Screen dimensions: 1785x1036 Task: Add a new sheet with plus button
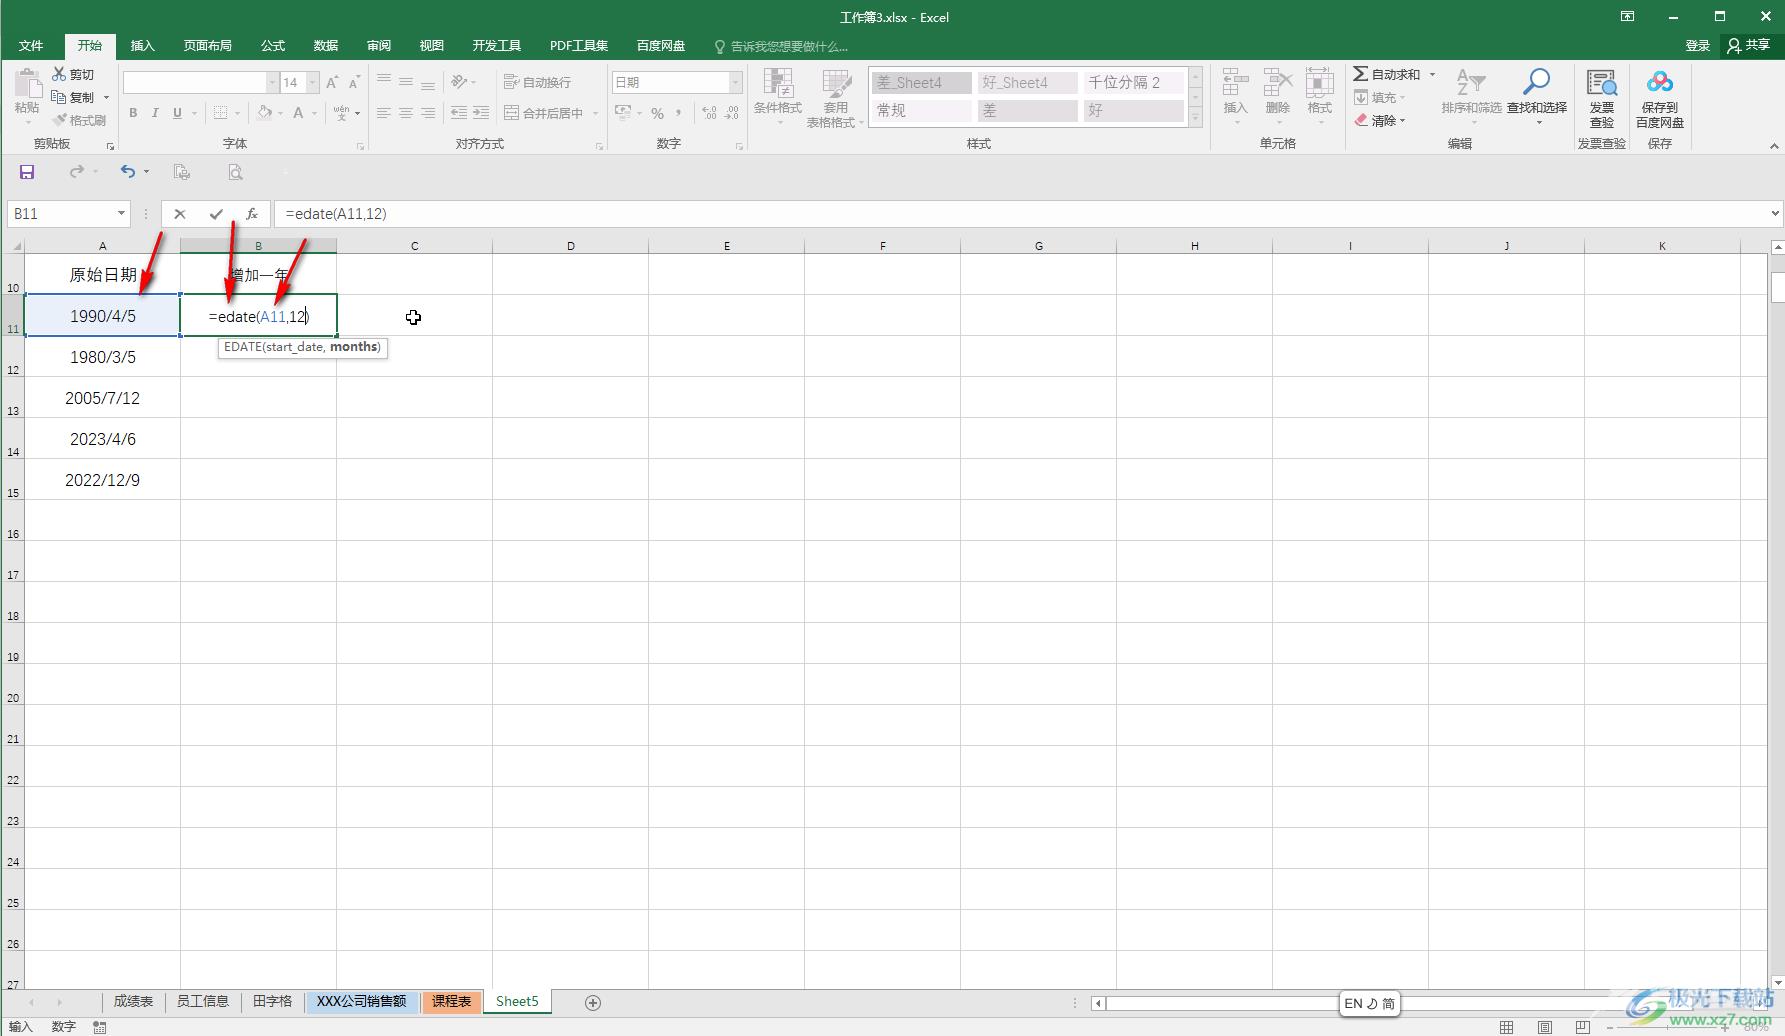pyautogui.click(x=593, y=1002)
